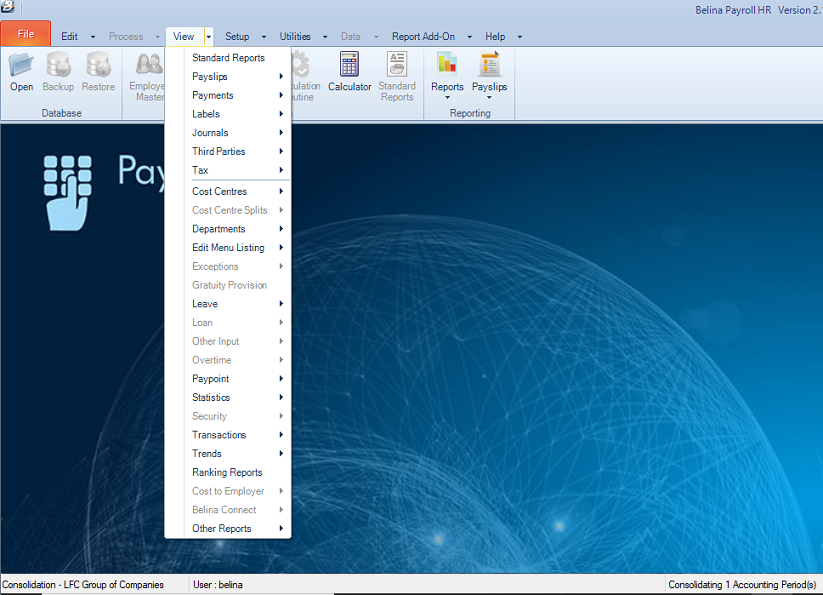Select Labels in the View menu
This screenshot has height=595, width=823.
228,114
